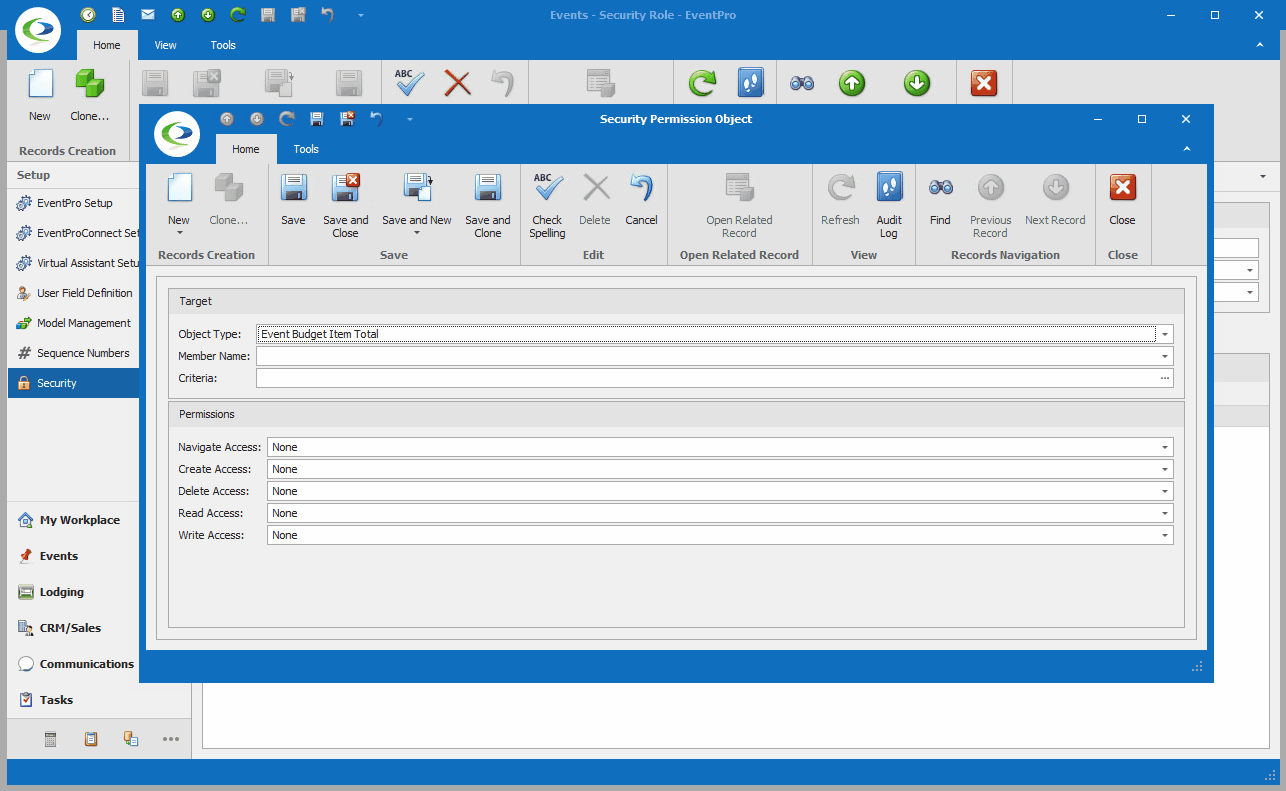Click the Save and New ribbon button

(x=416, y=205)
